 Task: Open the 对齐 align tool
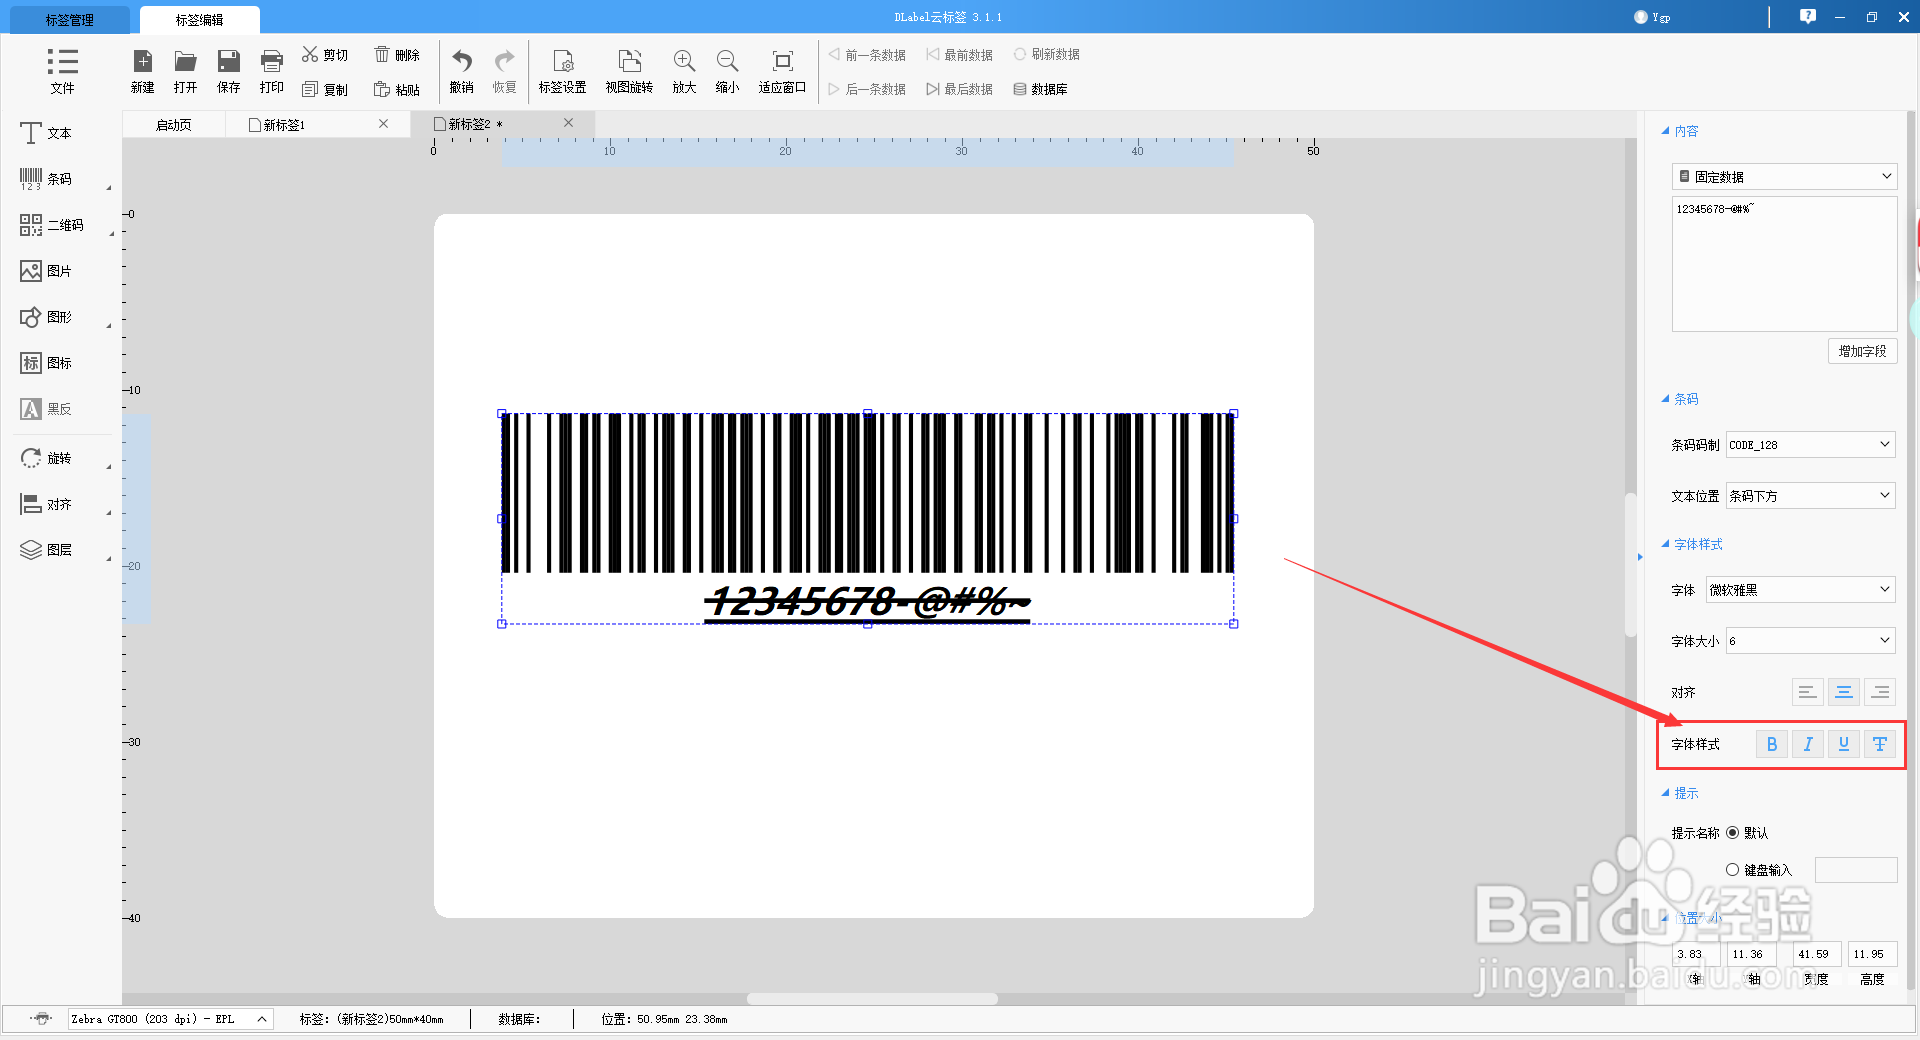point(46,504)
